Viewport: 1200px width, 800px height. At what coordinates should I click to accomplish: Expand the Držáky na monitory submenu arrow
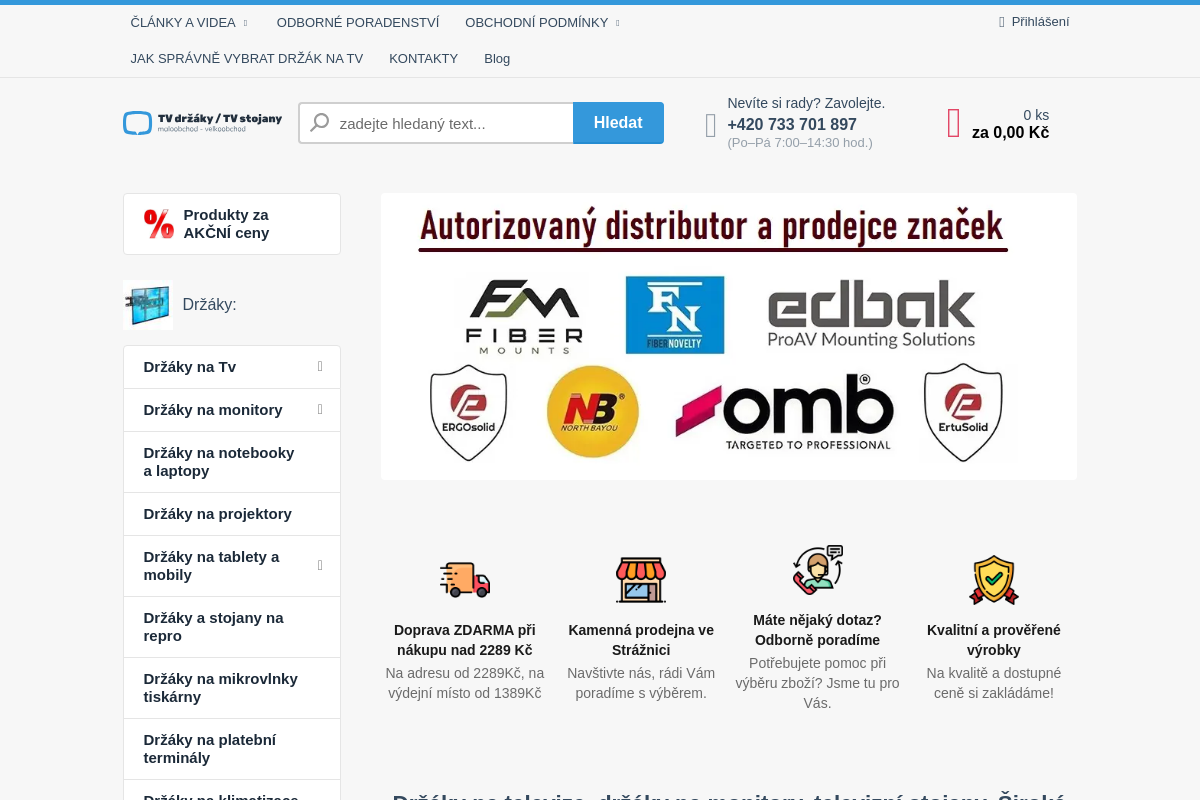pyautogui.click(x=320, y=410)
